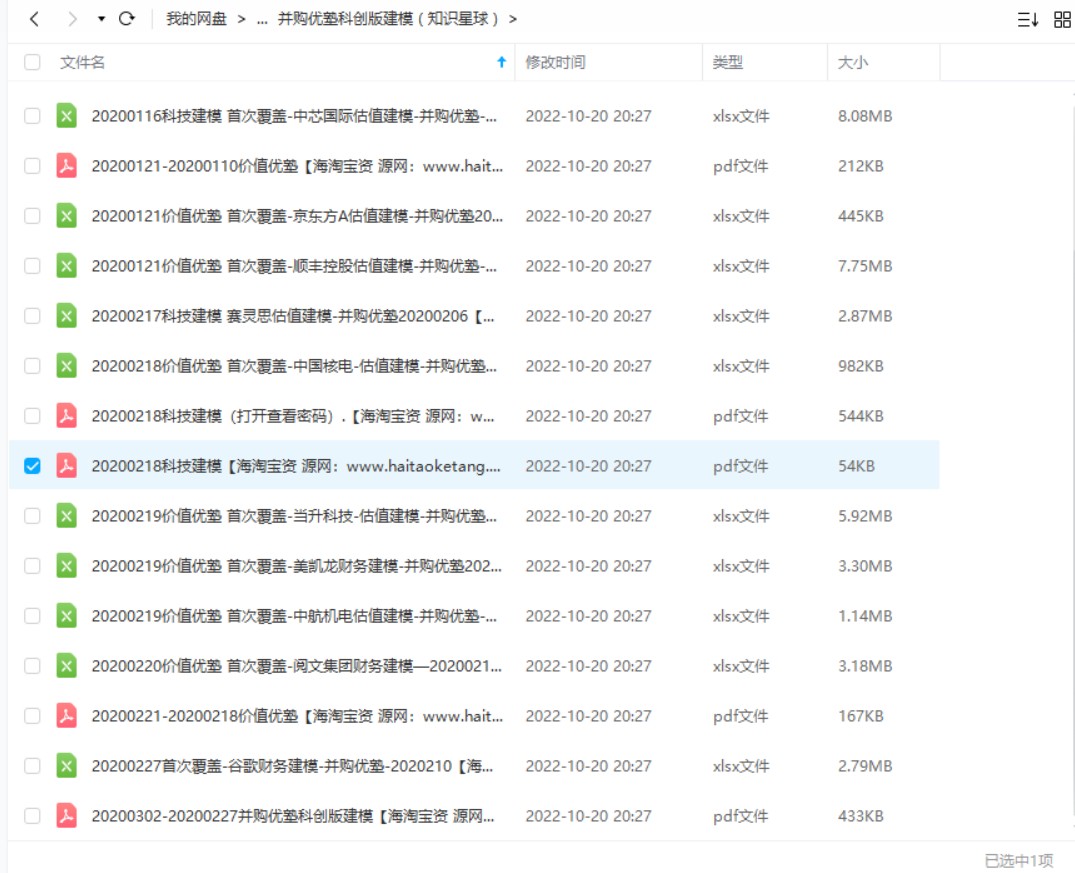Image resolution: width=1075 pixels, height=873 pixels.
Task: Check the 当升科技 file checkbox
Action: click(32, 516)
